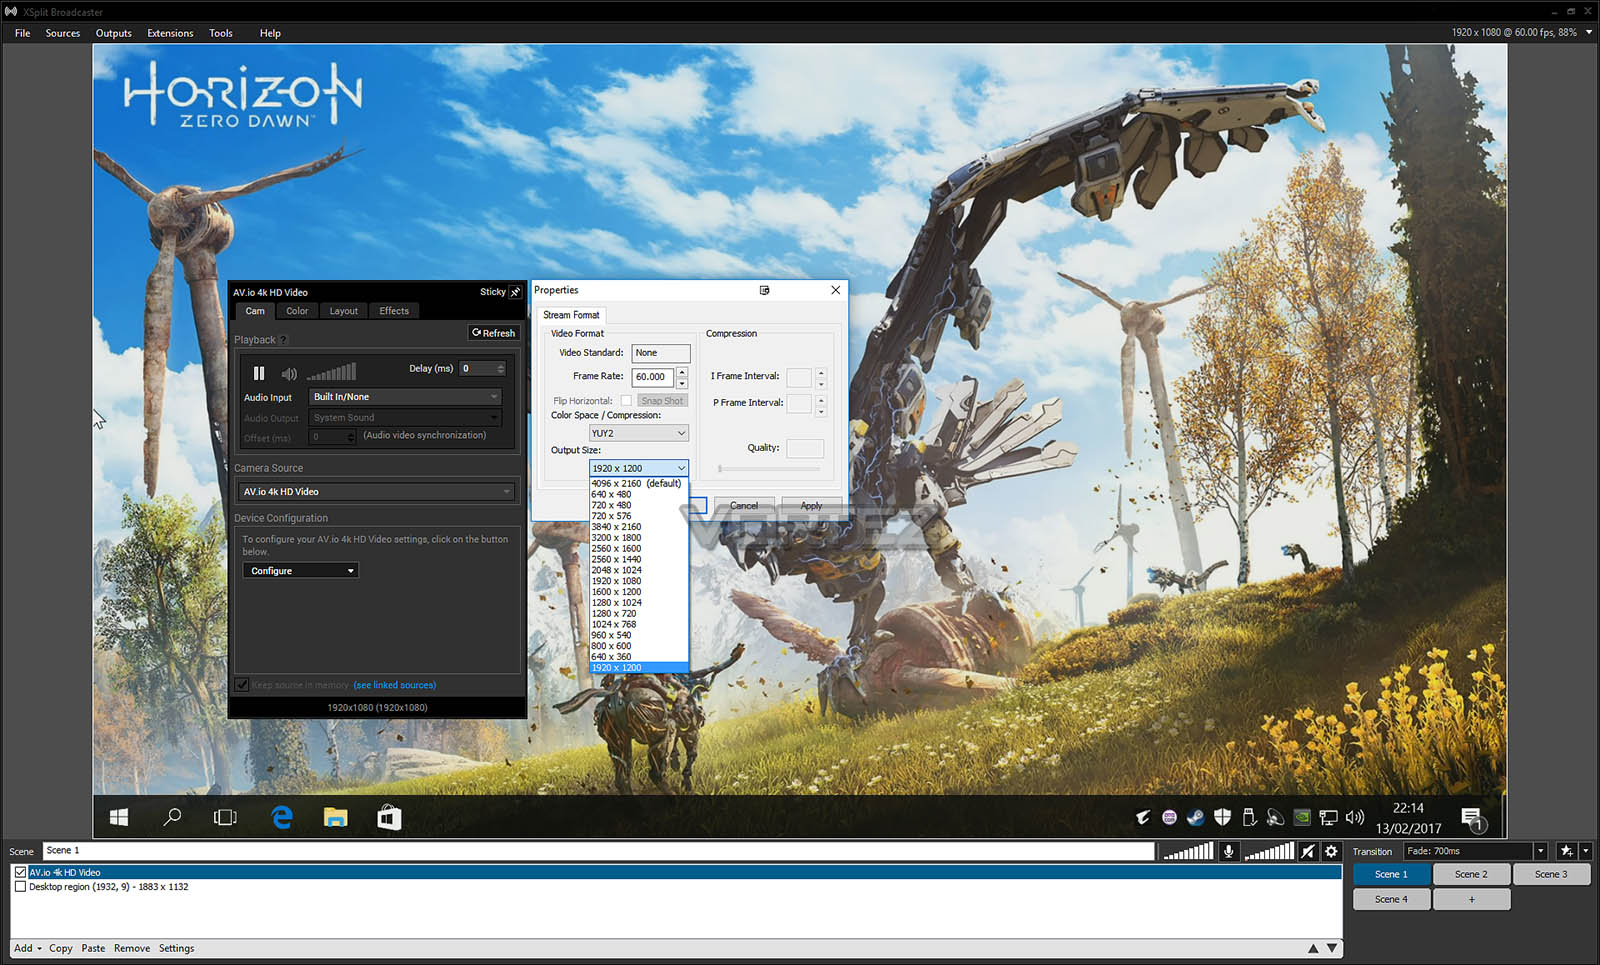This screenshot has width=1600, height=965.
Task: Adjust the Quality slider in Compression
Action: (769, 468)
